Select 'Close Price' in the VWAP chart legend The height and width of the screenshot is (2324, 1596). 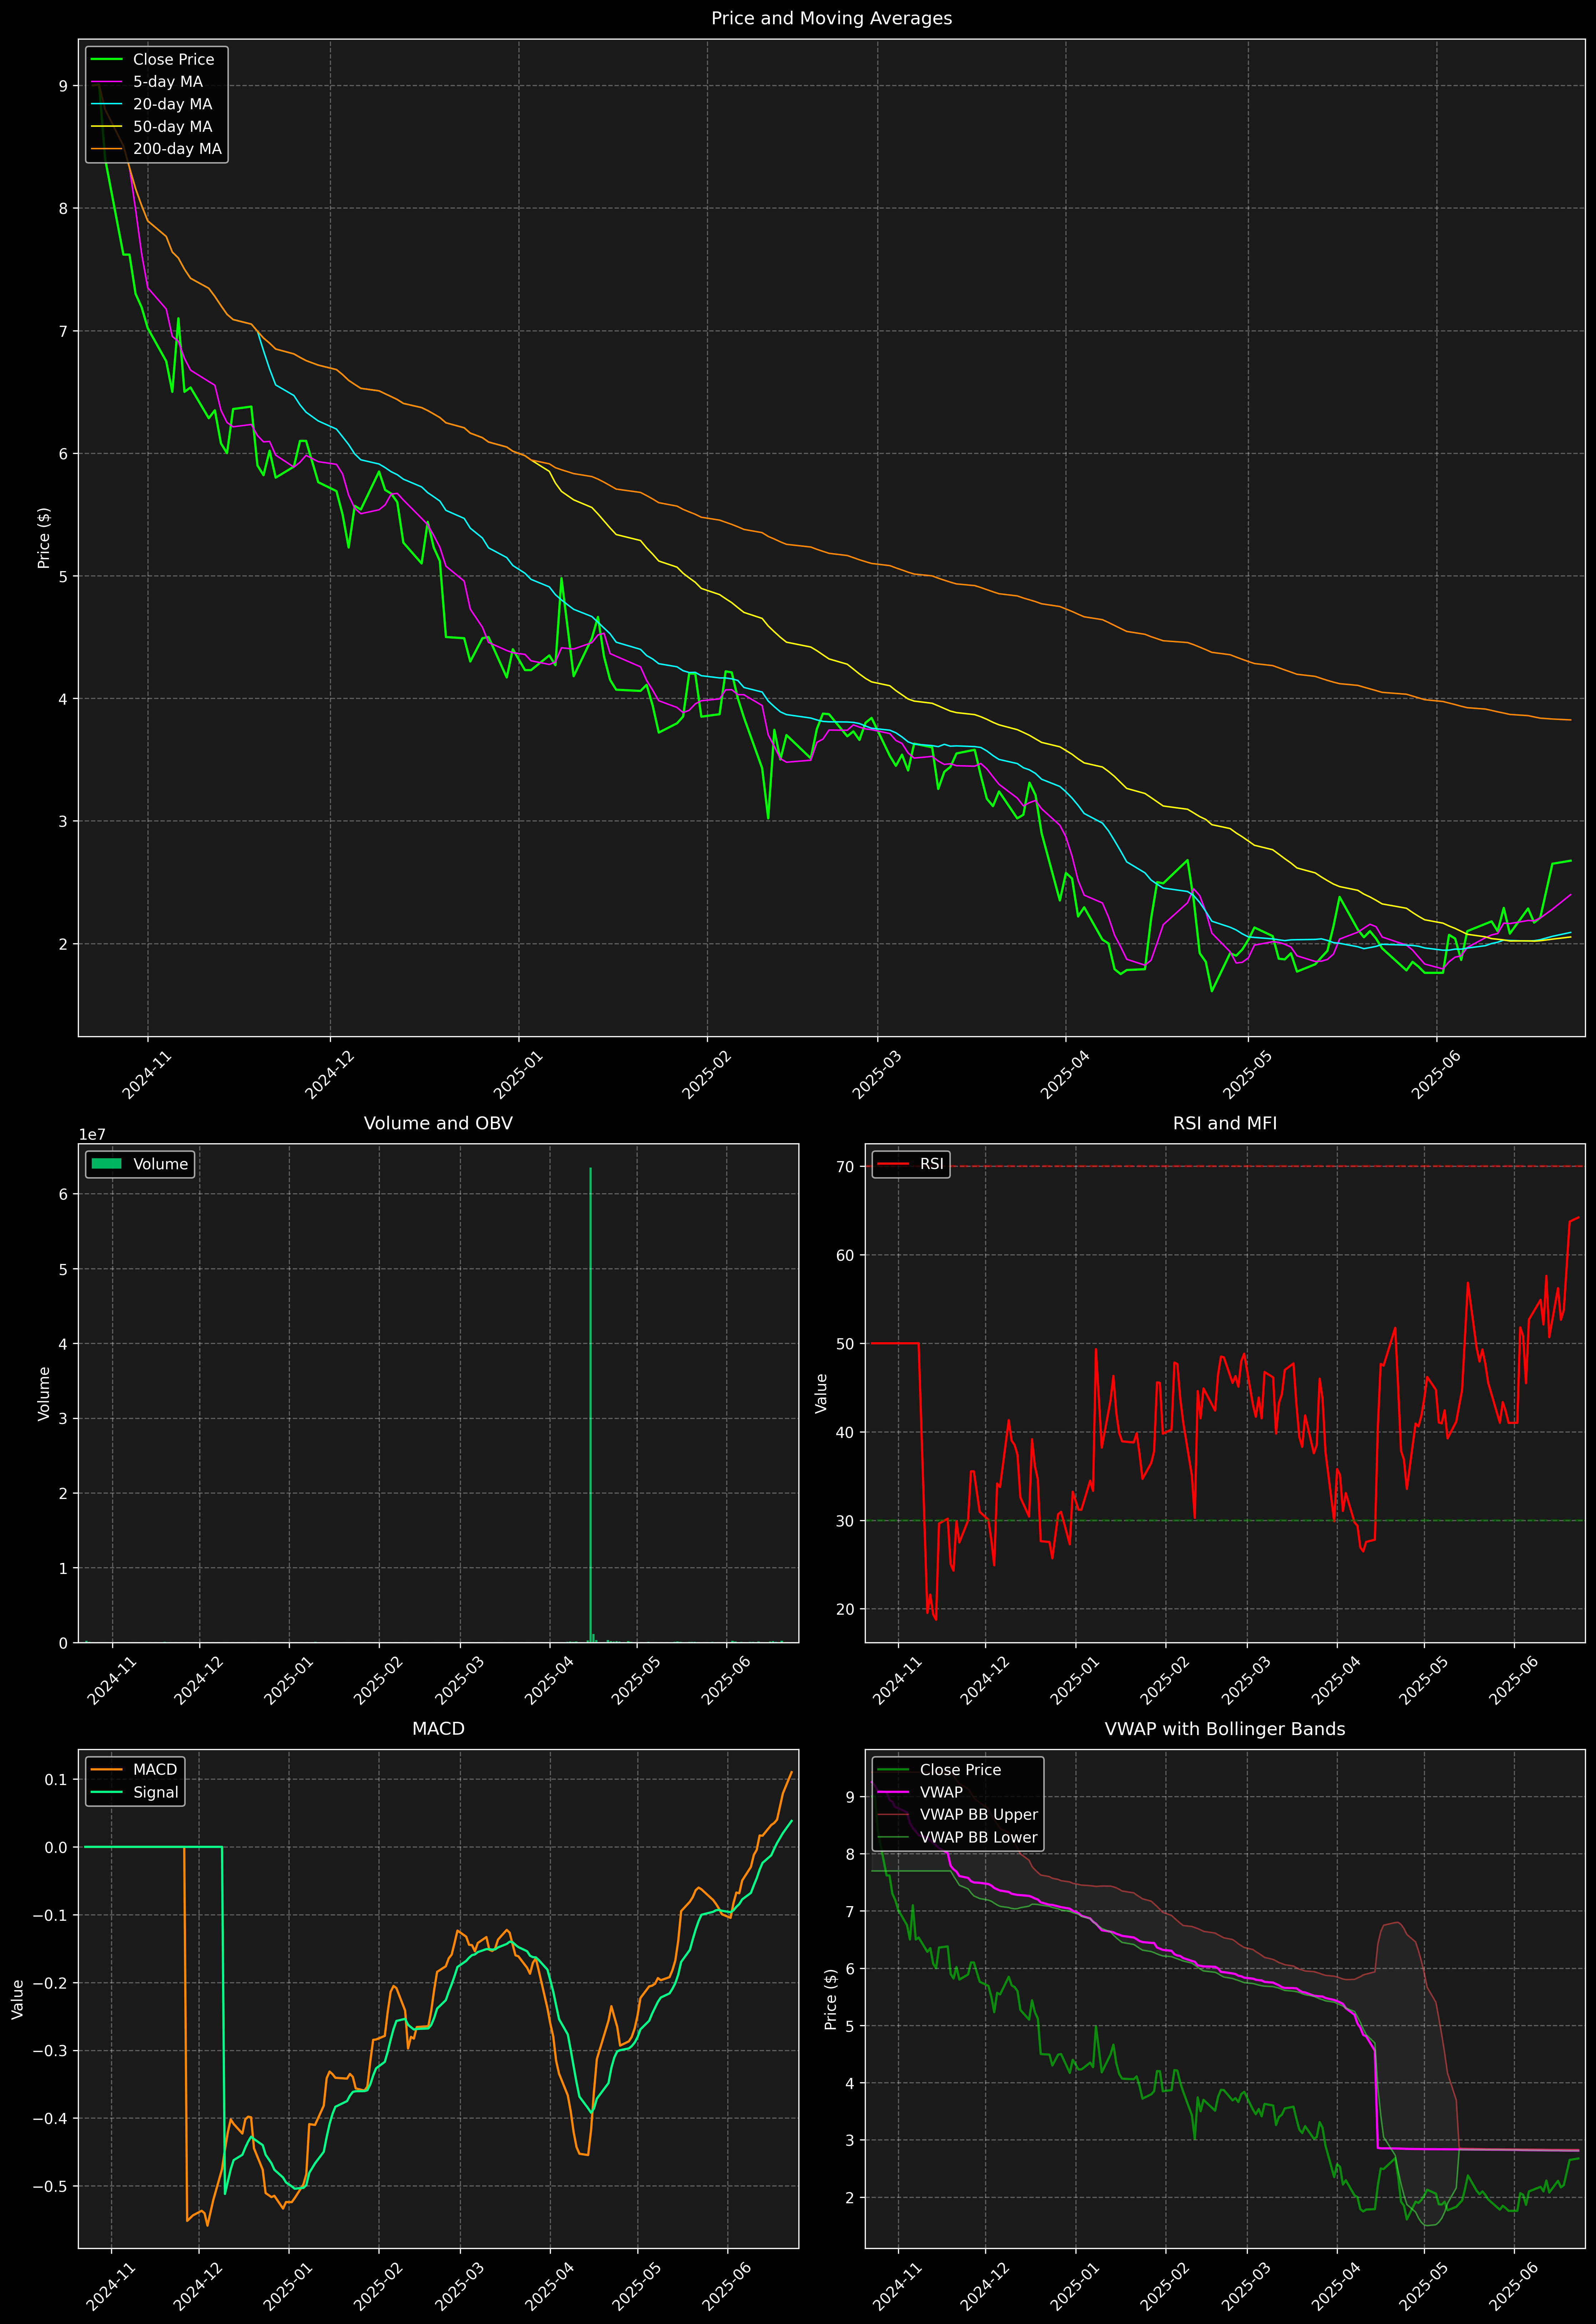tap(960, 1770)
